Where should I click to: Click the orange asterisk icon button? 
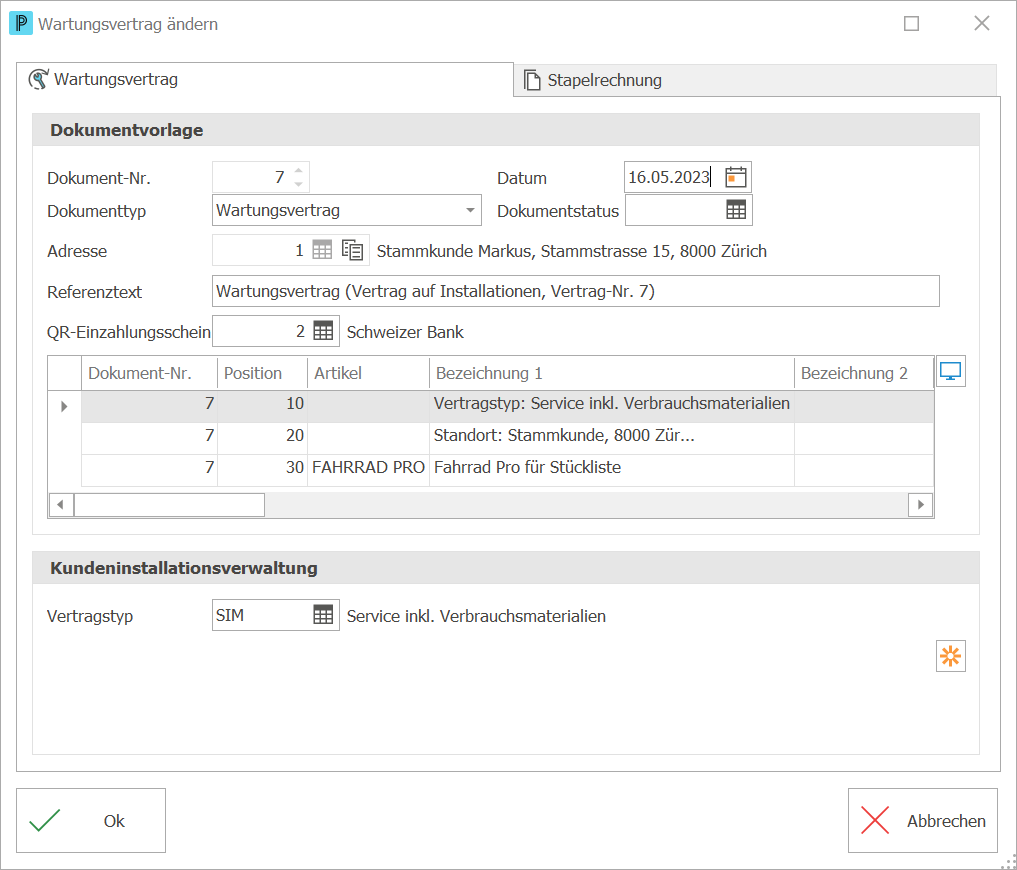click(x=950, y=656)
